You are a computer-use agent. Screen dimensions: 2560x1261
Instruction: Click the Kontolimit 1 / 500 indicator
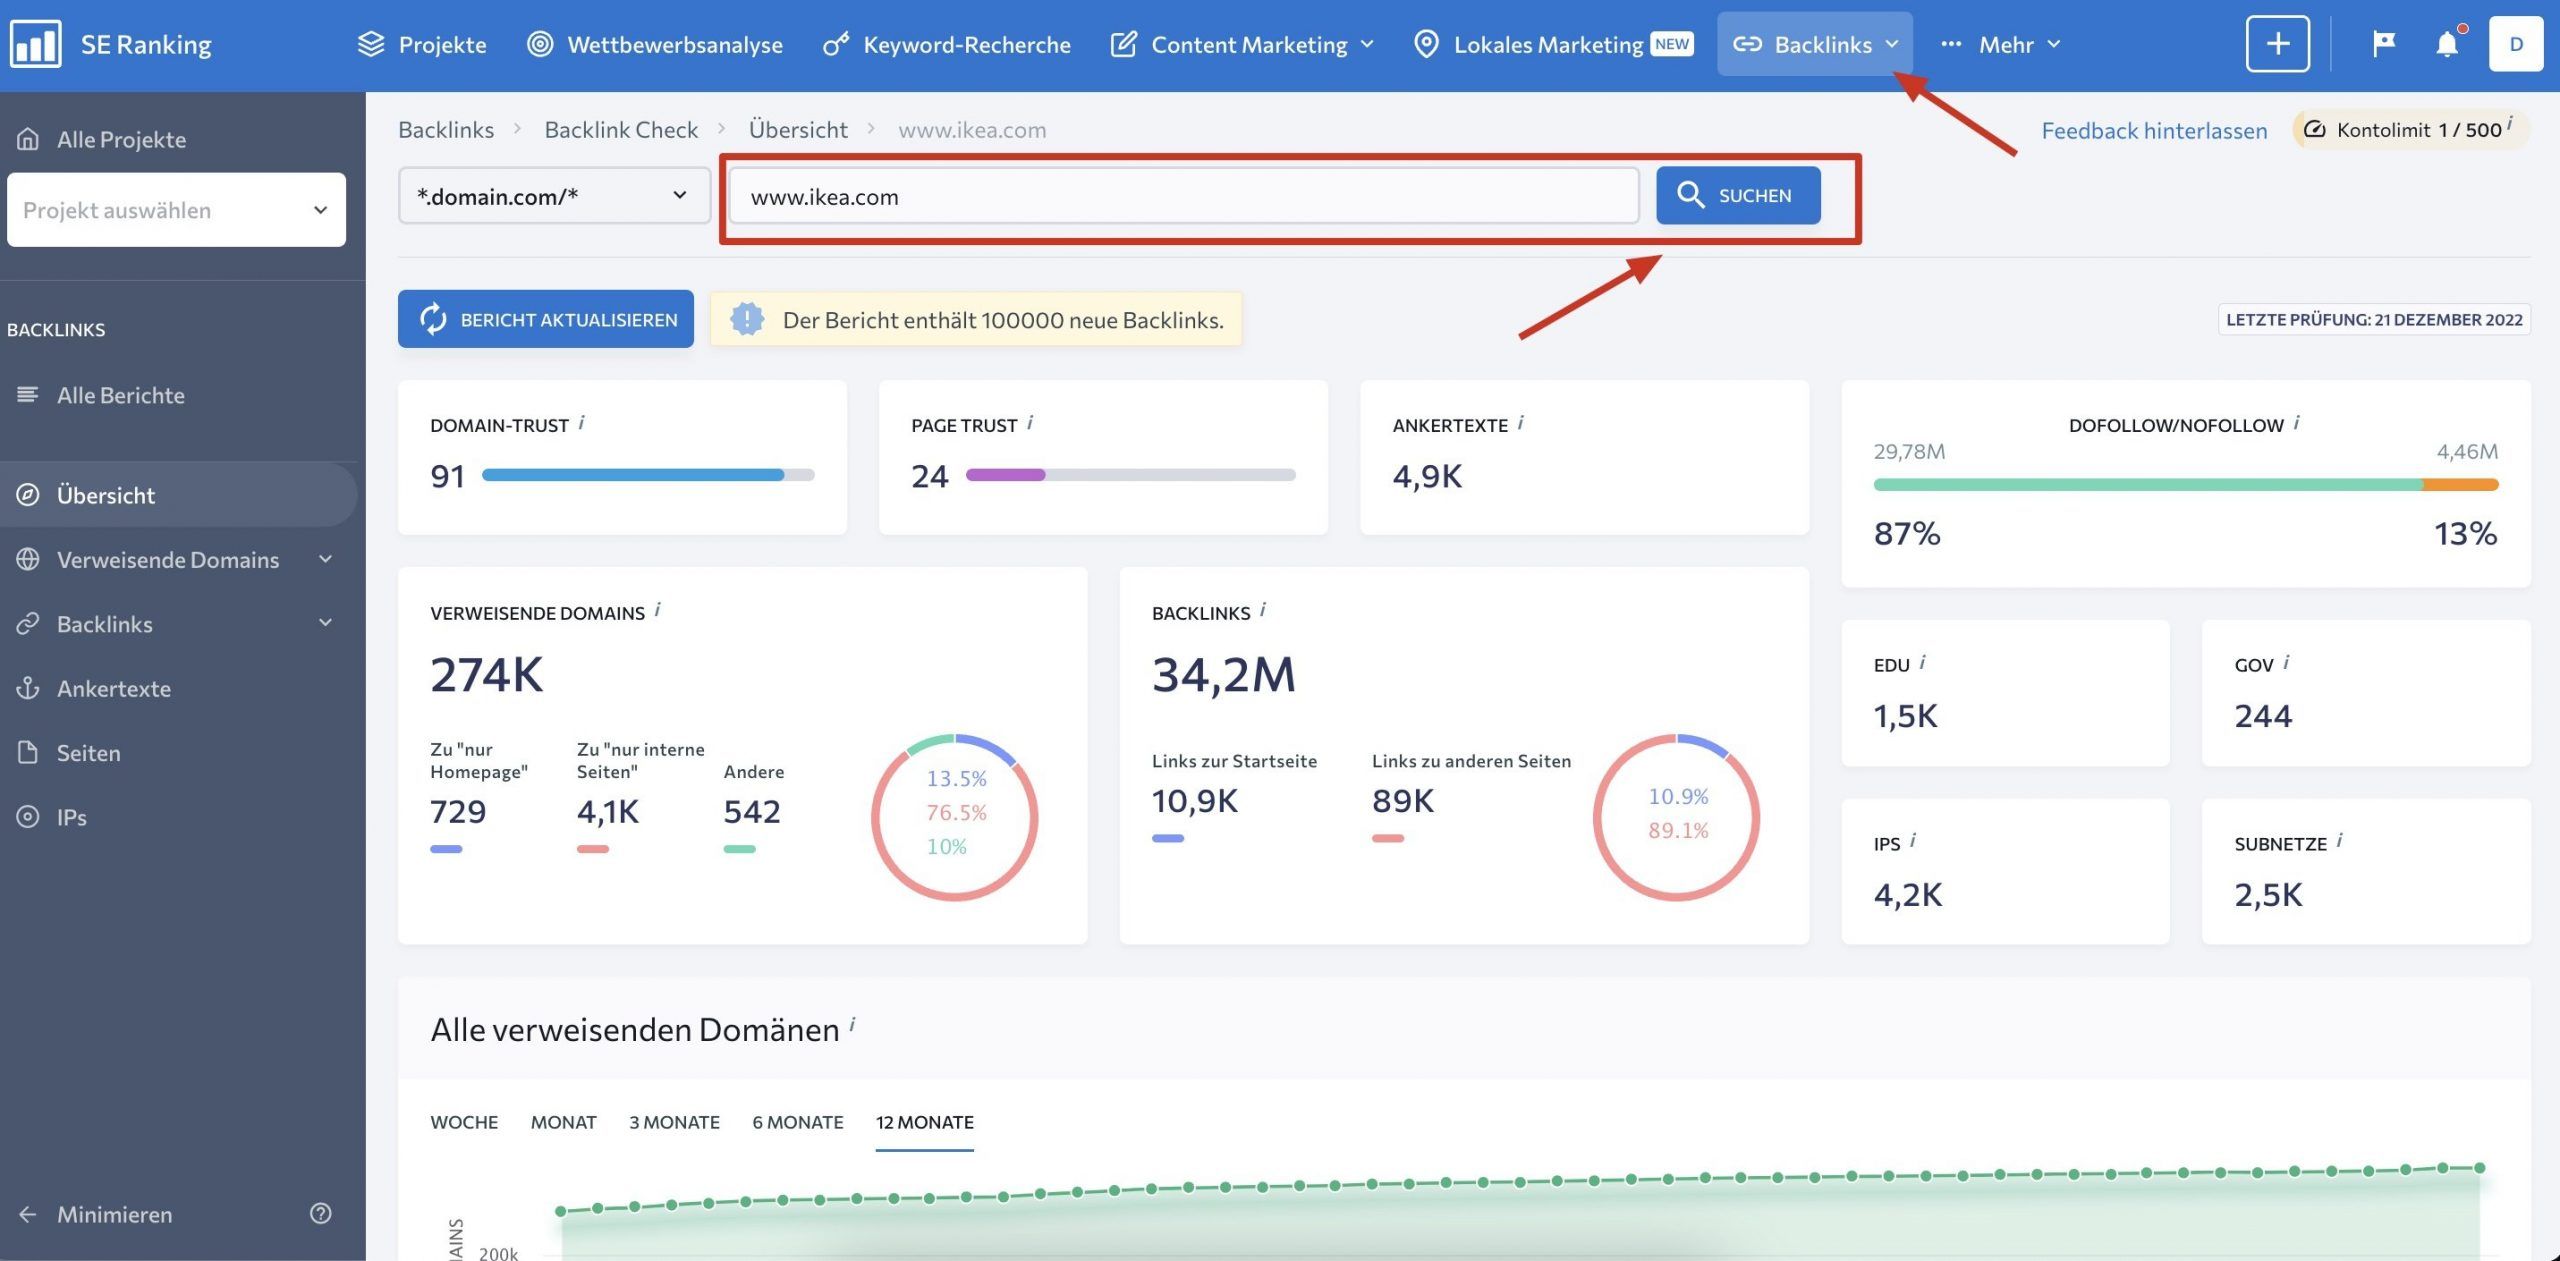[2410, 130]
